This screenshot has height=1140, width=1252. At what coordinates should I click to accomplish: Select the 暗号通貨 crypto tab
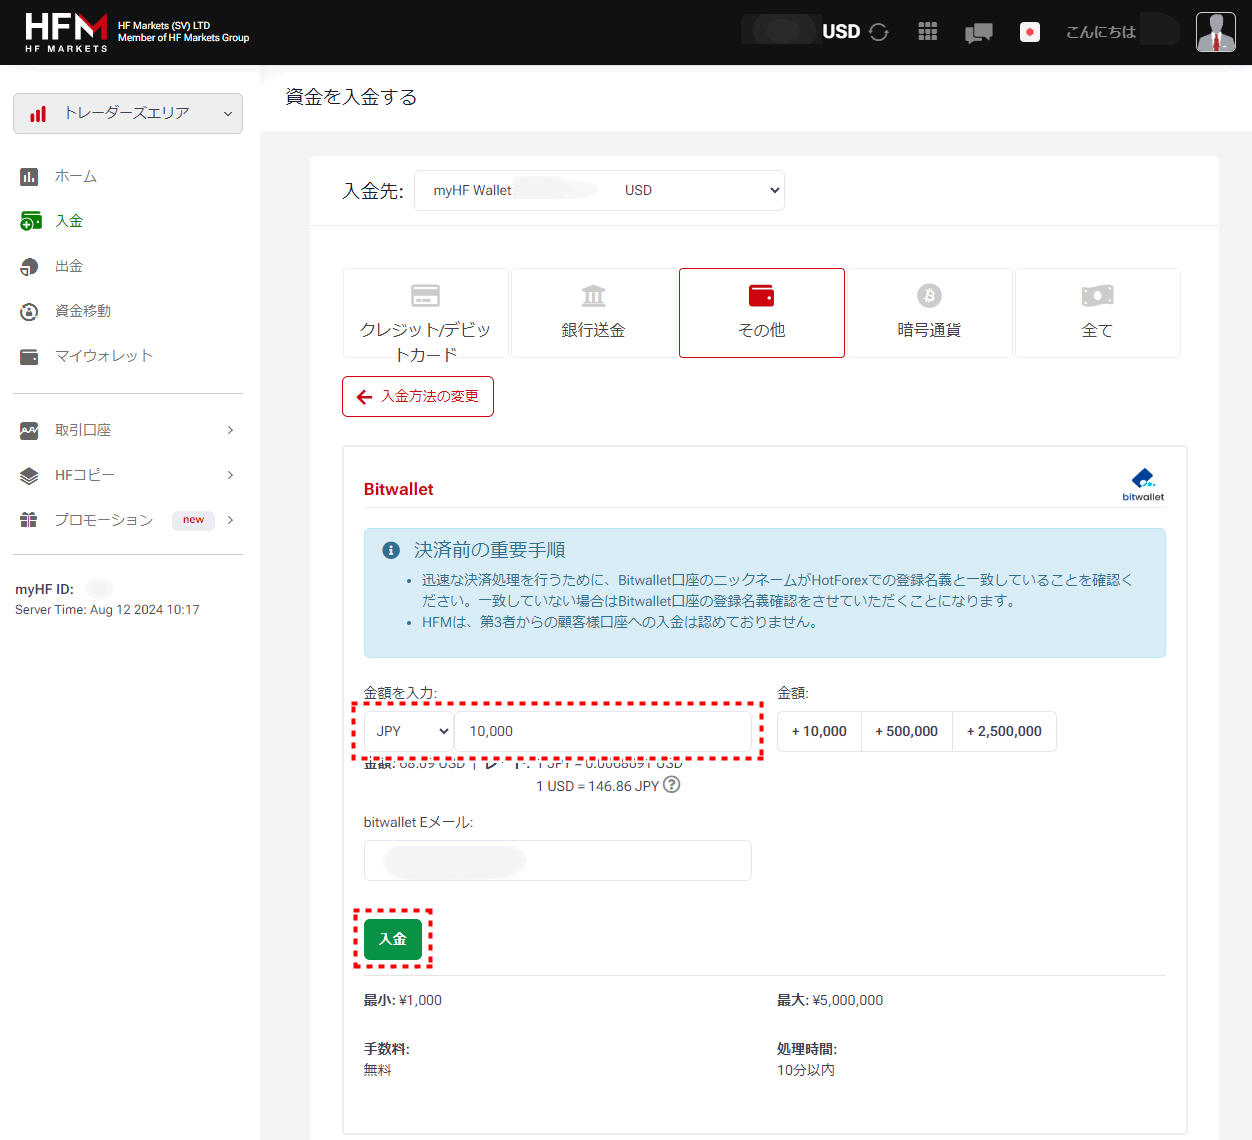930,313
